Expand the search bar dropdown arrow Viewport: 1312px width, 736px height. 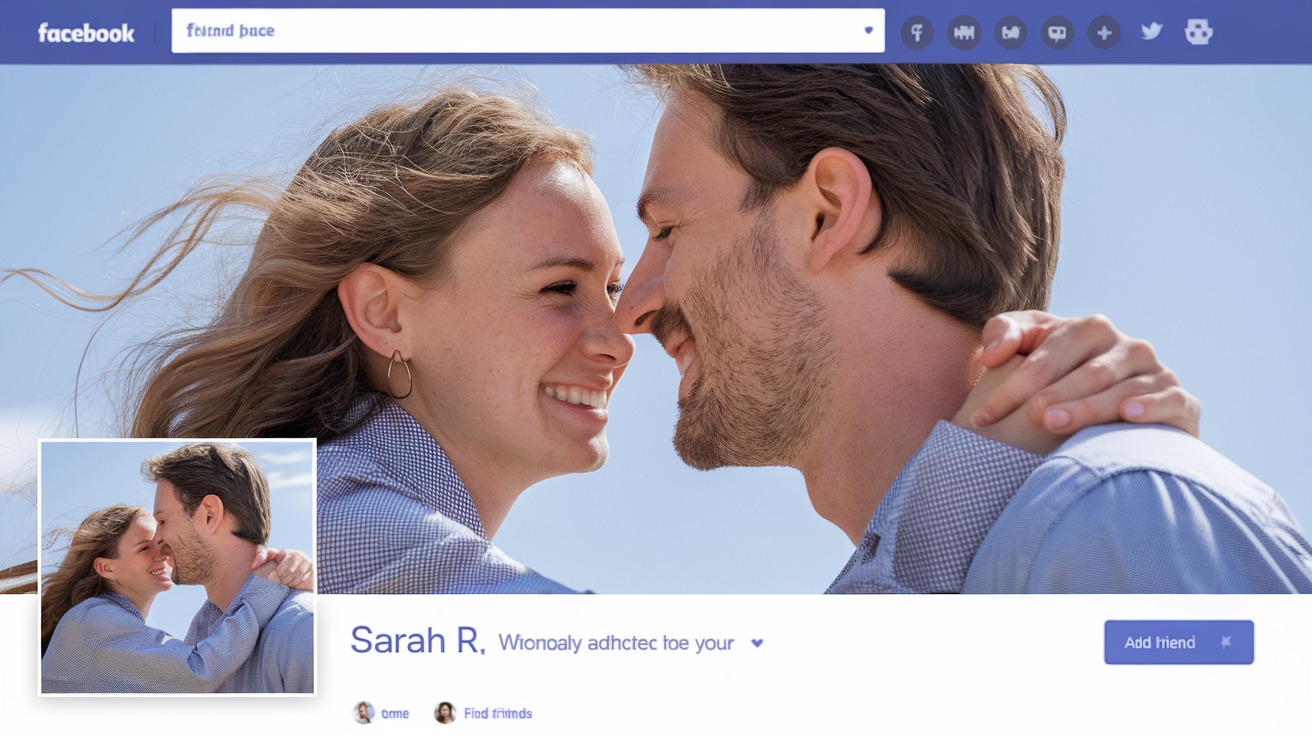868,31
